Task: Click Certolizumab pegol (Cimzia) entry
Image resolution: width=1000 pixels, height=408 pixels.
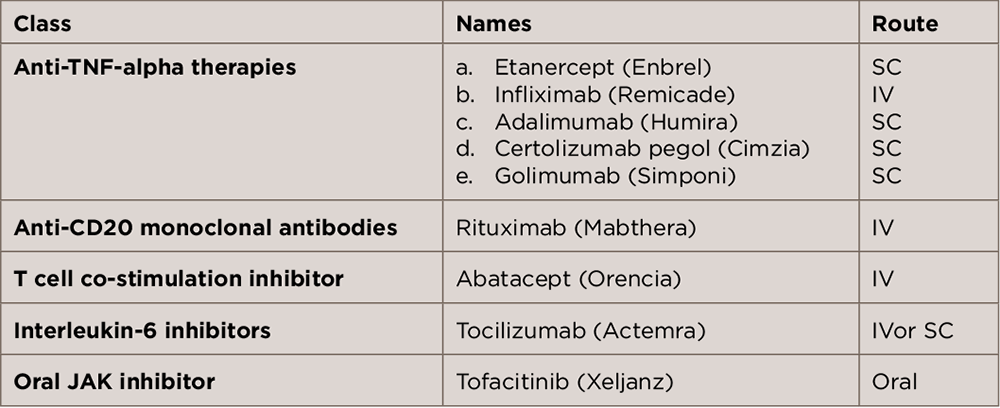Action: (x=651, y=149)
